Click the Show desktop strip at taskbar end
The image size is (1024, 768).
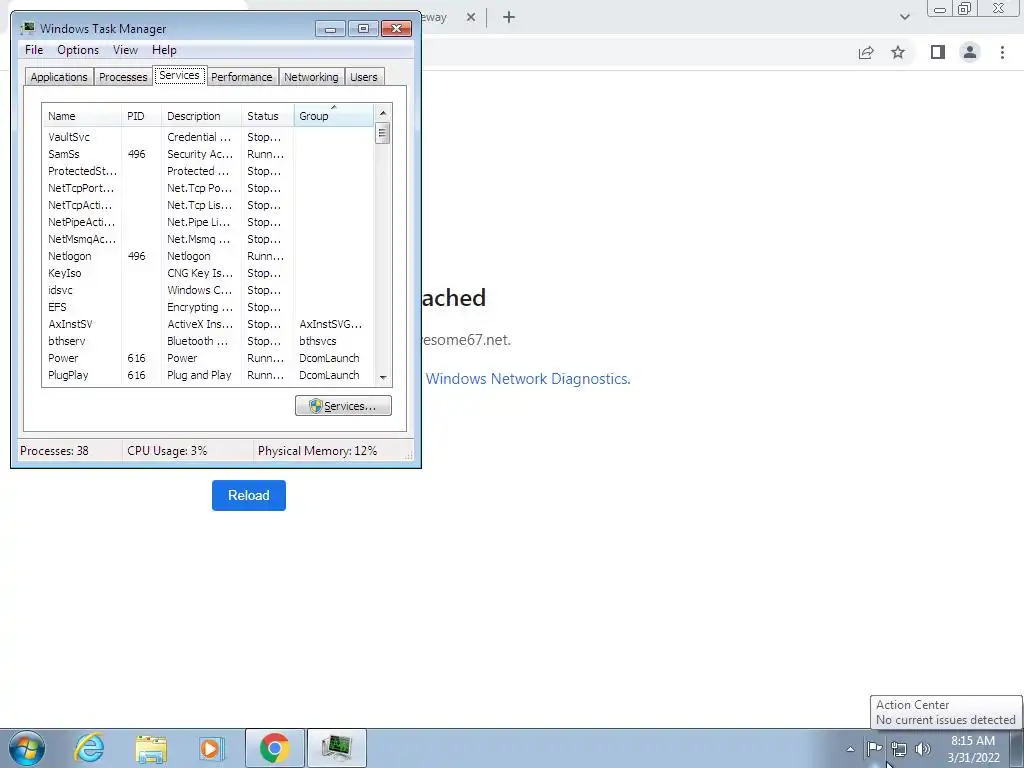pos(1017,748)
